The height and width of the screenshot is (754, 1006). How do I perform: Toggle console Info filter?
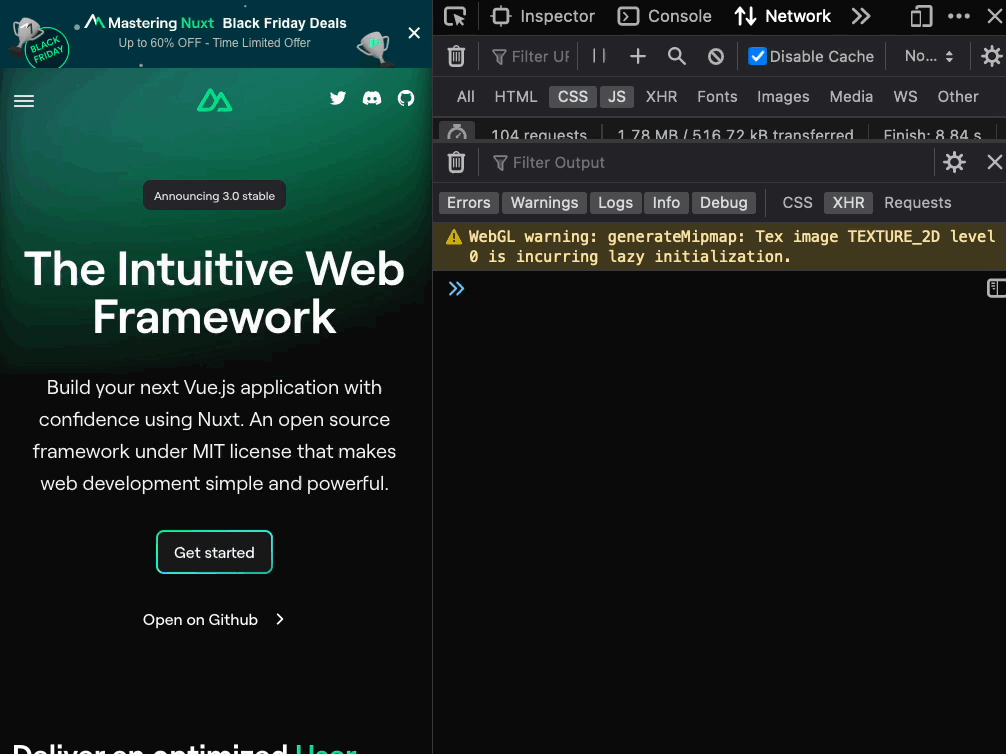tap(666, 203)
